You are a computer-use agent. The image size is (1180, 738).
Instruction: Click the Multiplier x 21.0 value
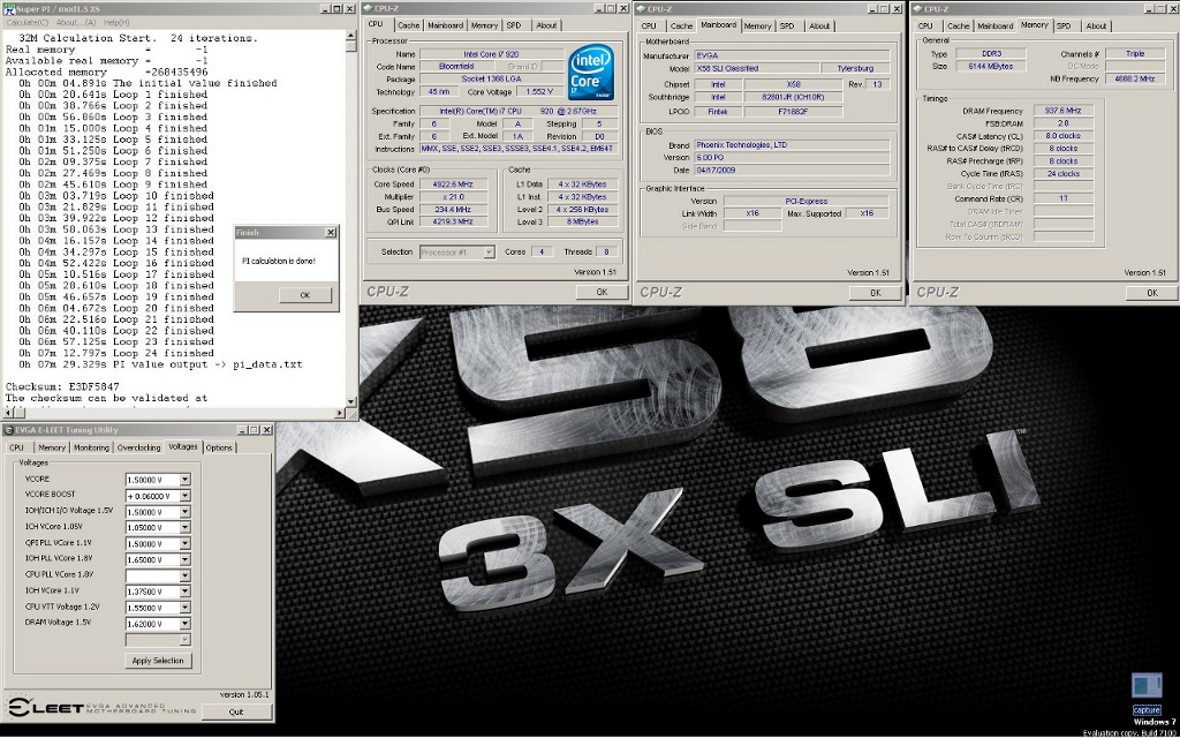452,197
